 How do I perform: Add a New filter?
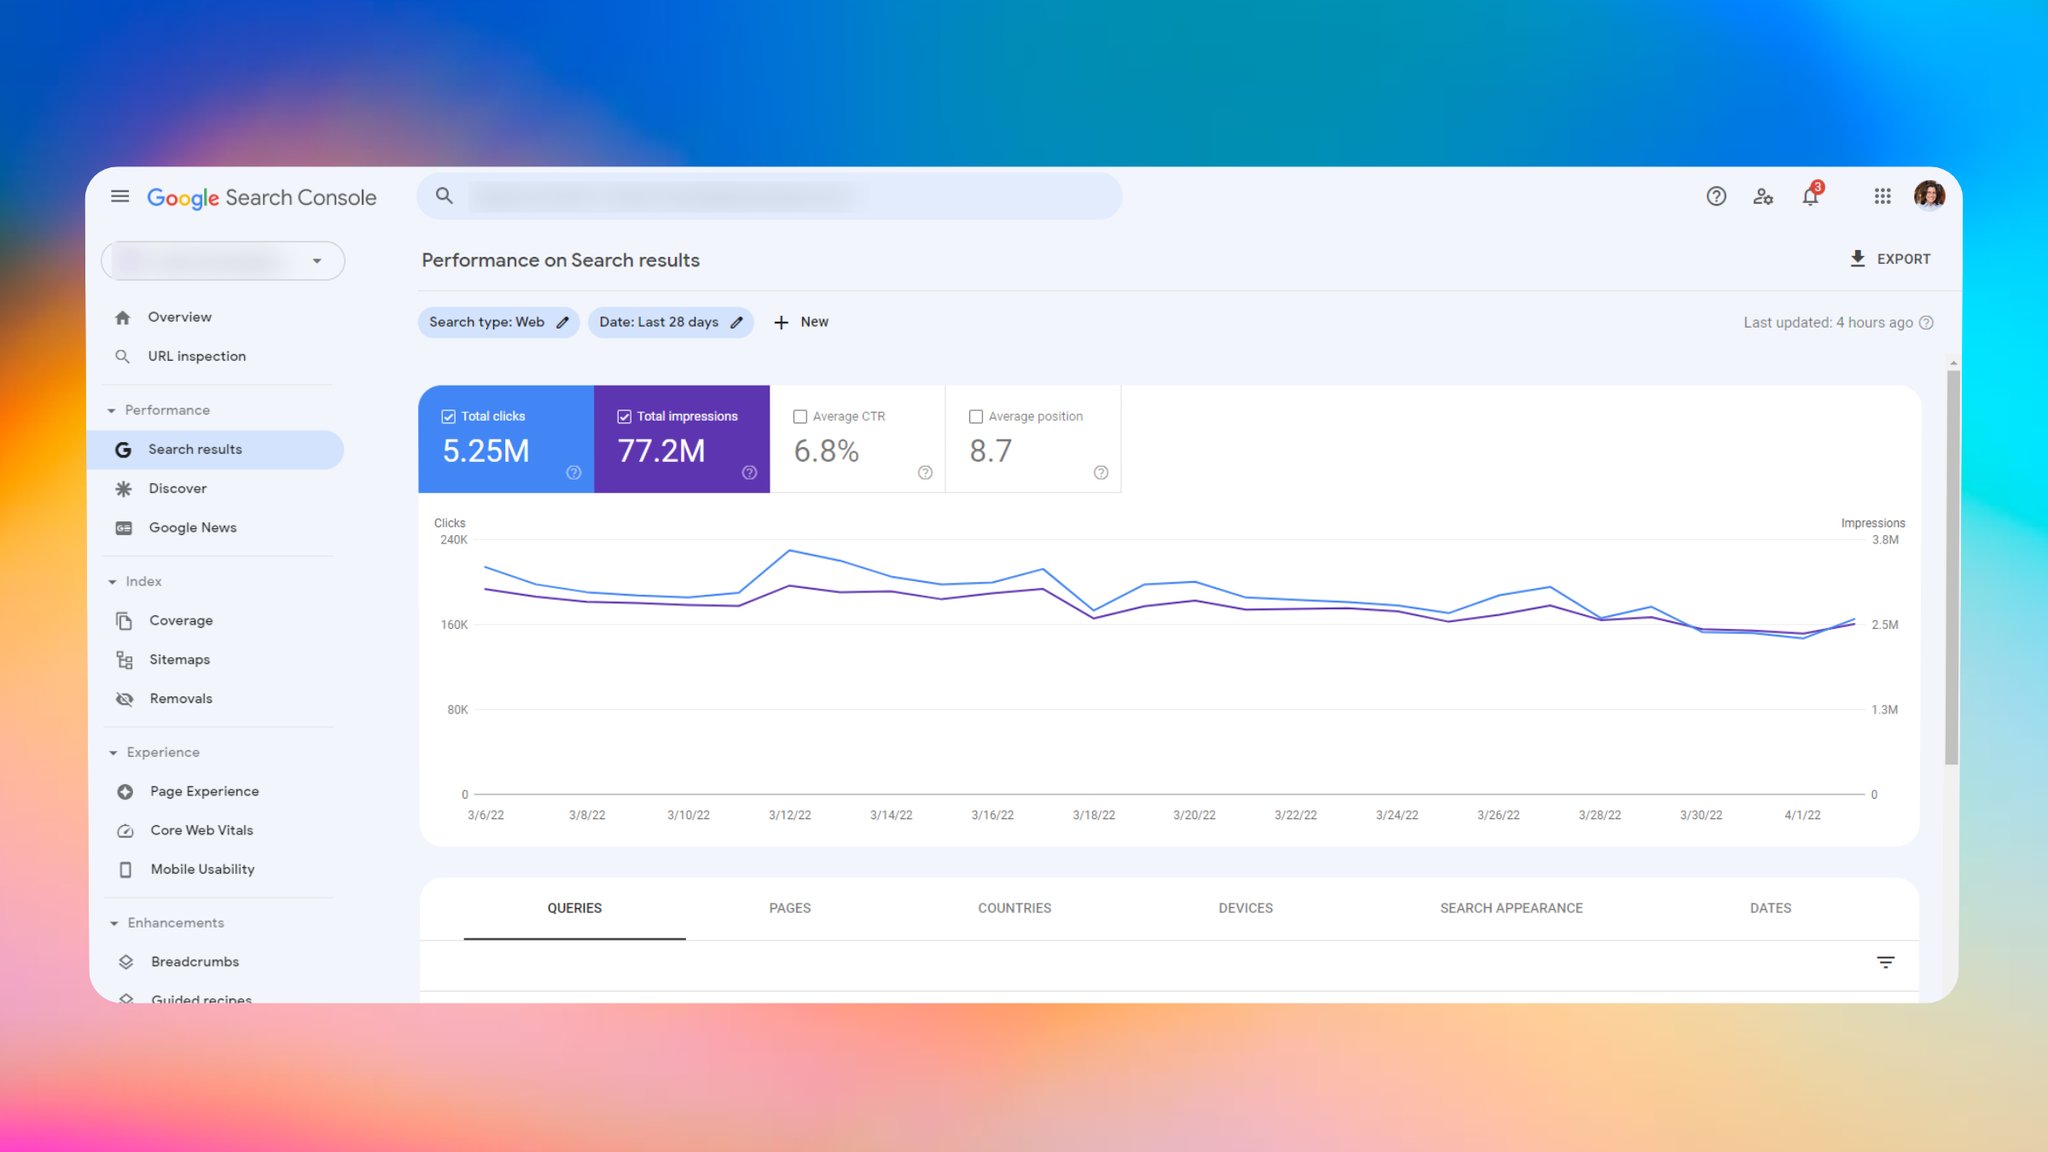point(801,322)
